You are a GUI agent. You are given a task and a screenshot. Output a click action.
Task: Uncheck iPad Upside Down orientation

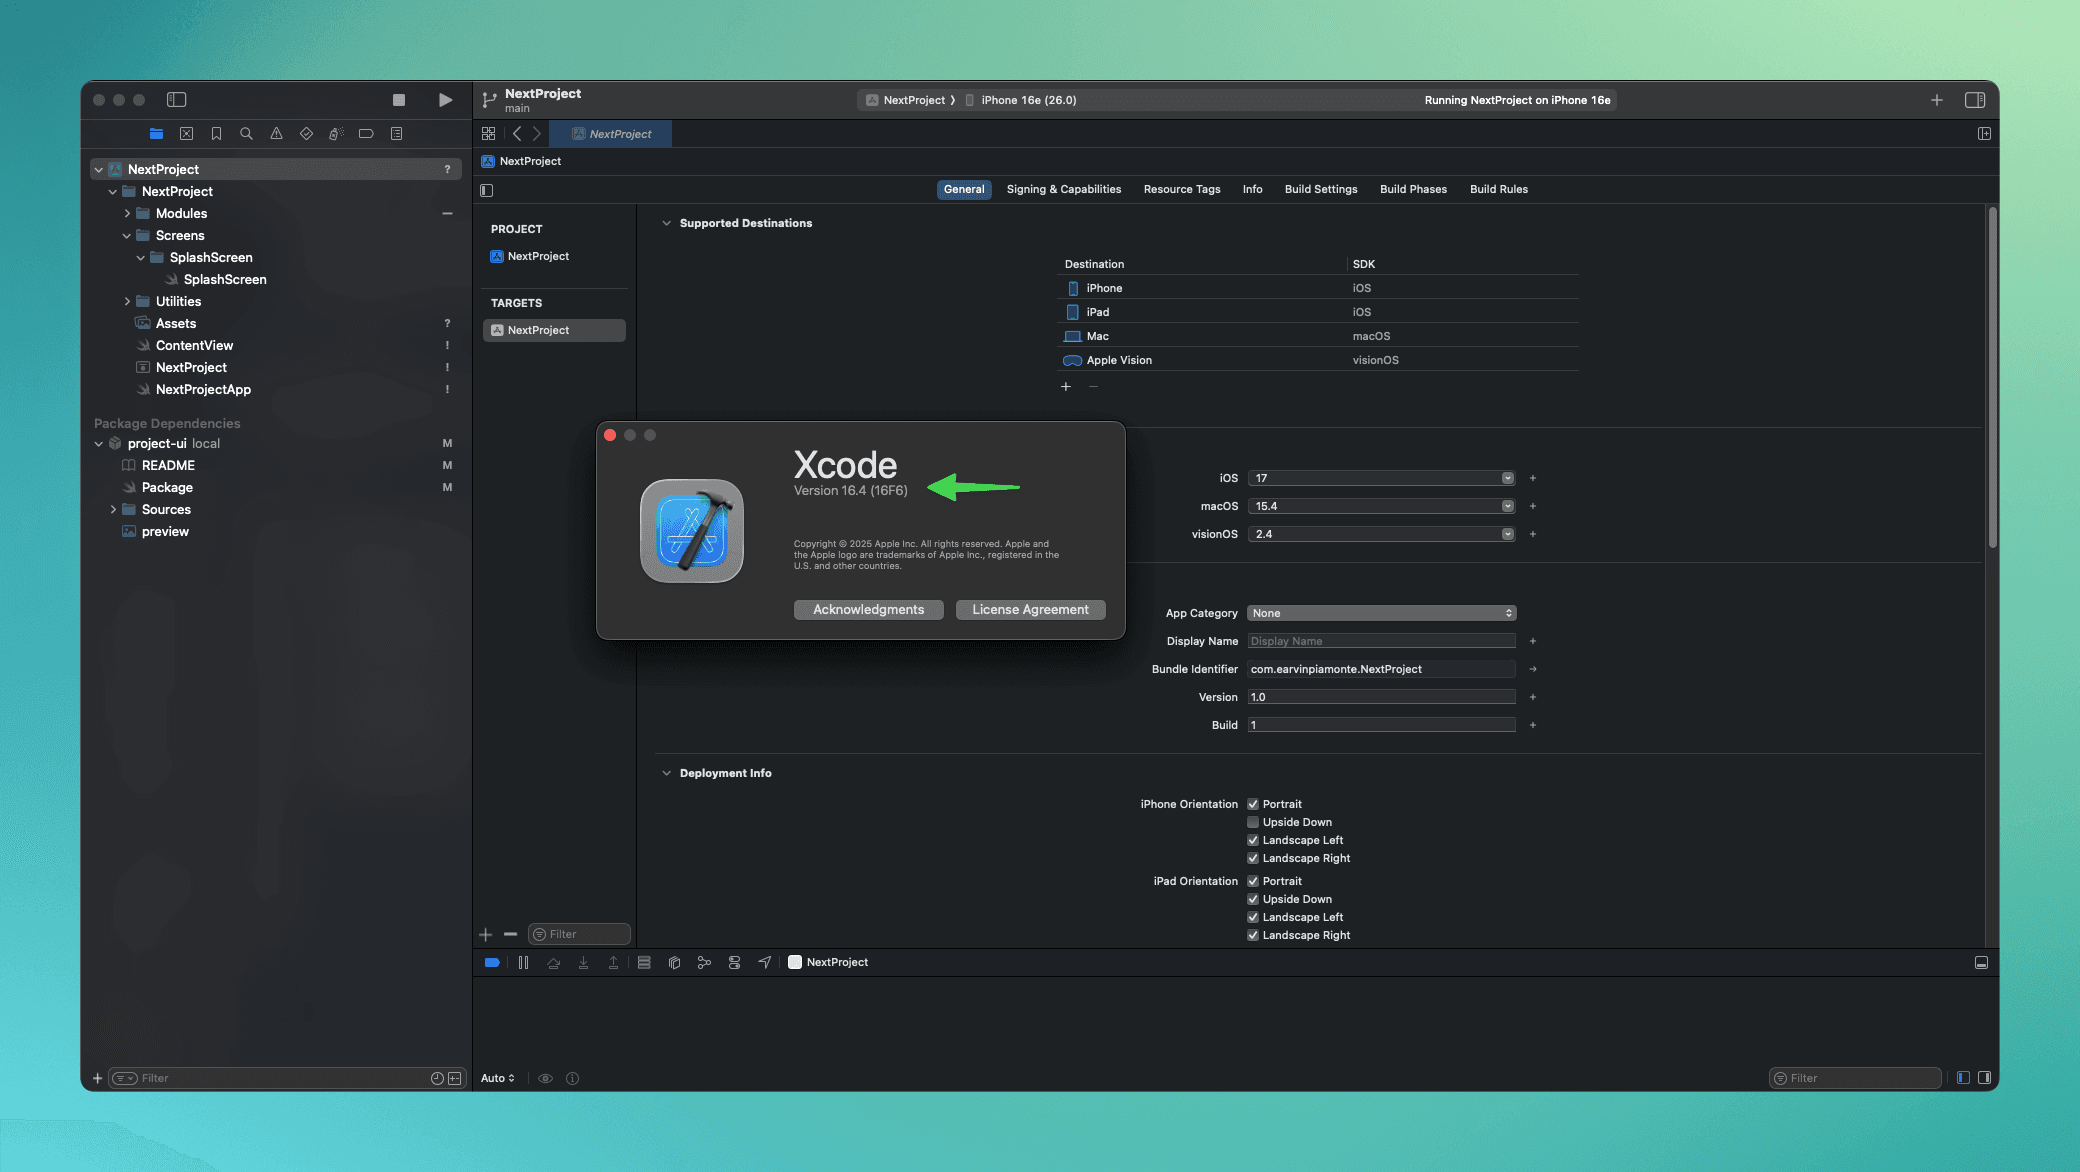[x=1253, y=900]
